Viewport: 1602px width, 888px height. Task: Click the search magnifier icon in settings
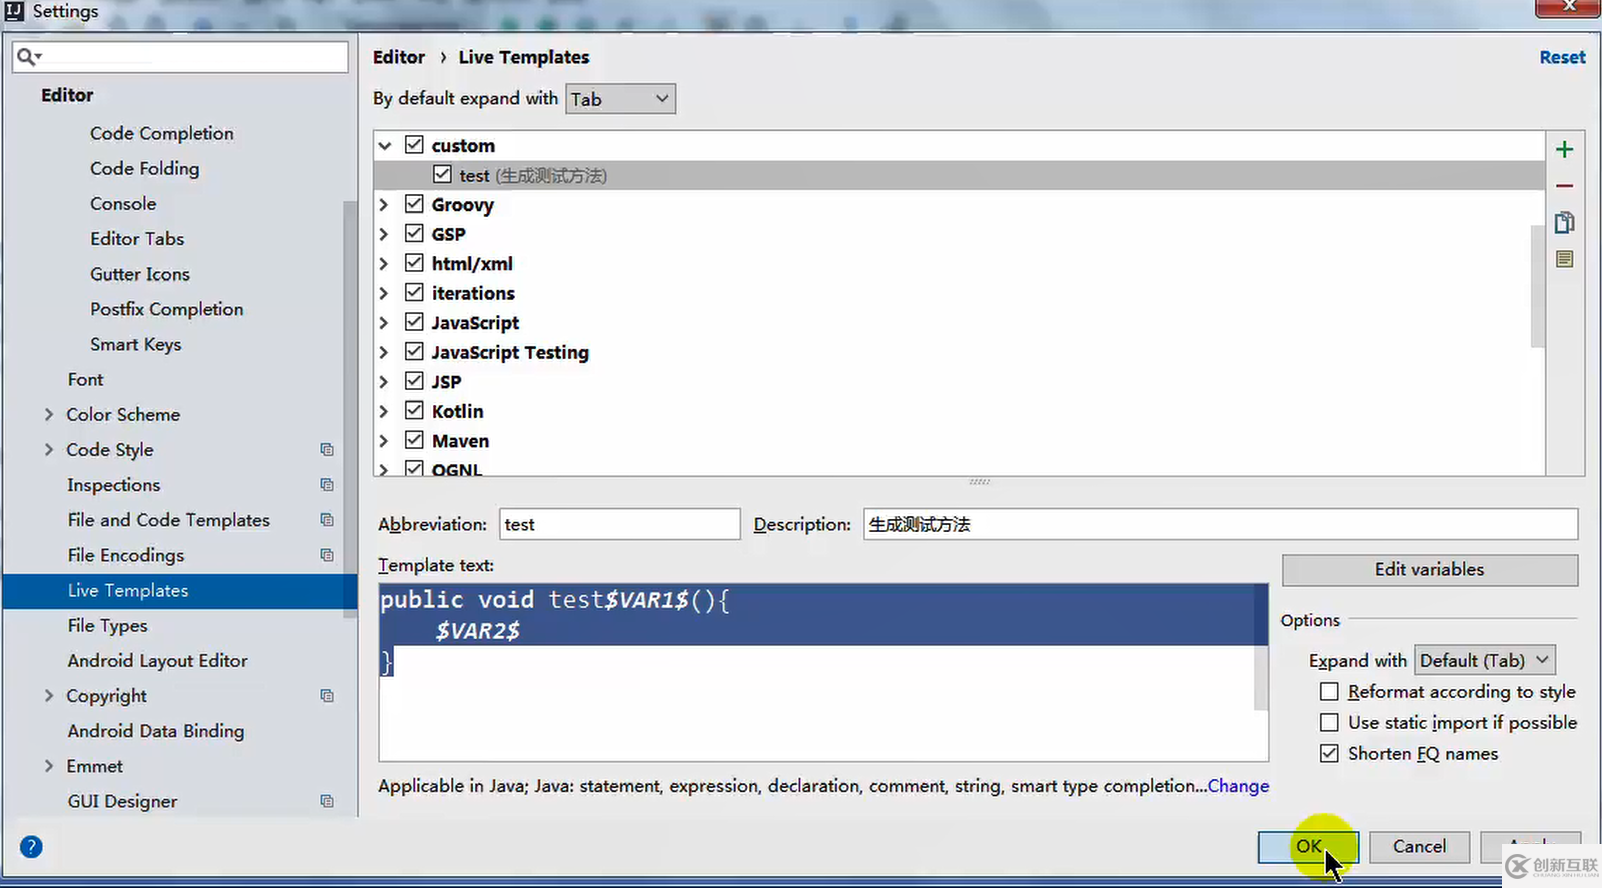point(28,57)
